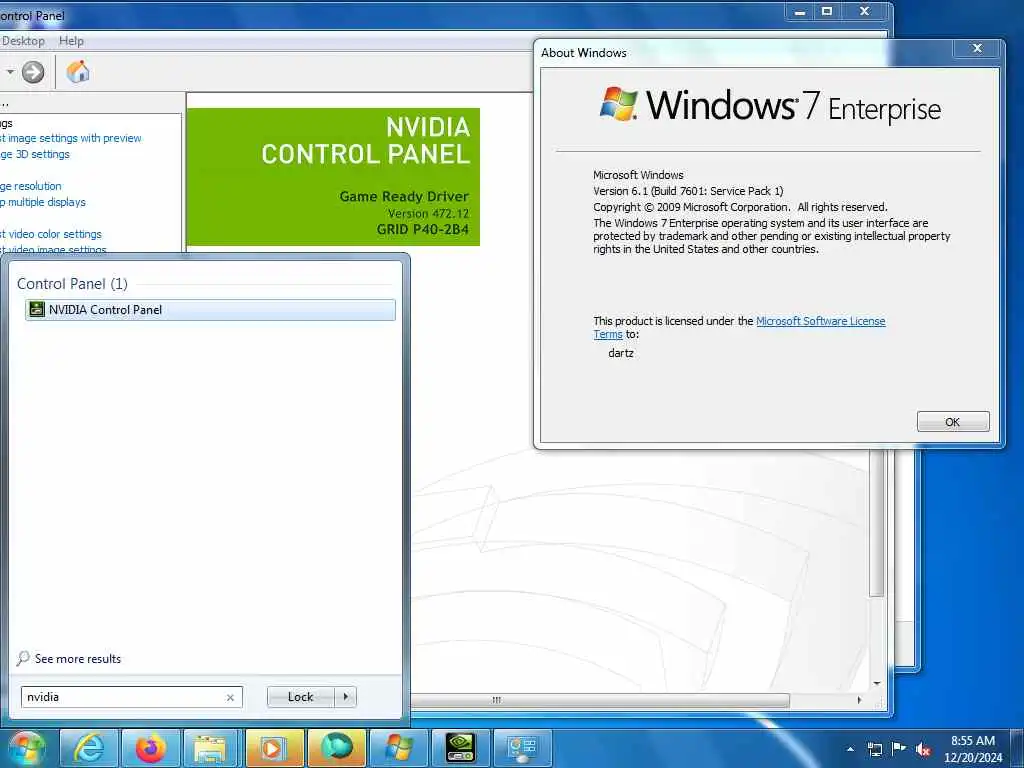Open Firefox from taskbar
Screen dimensions: 1024x768
[151, 748]
